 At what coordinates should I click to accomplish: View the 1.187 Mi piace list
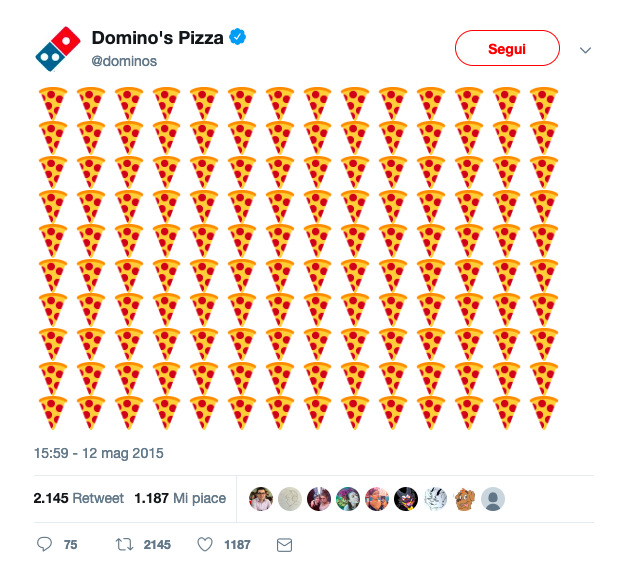[180, 498]
